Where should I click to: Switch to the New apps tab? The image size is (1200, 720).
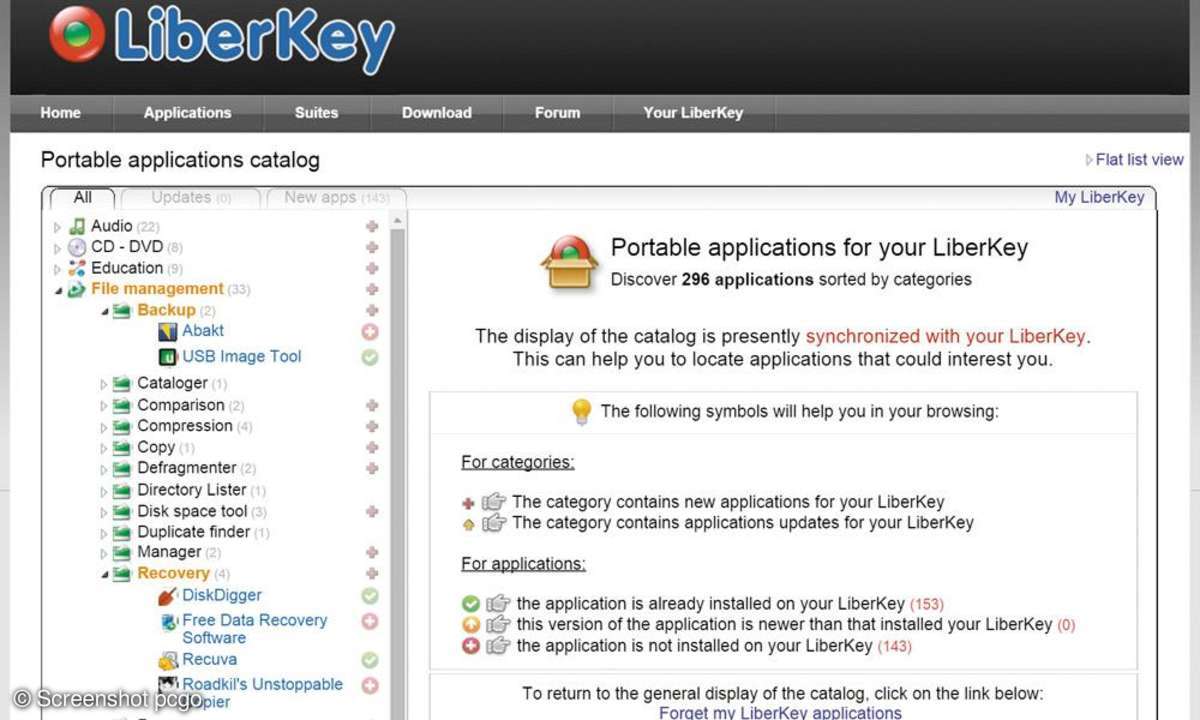[336, 198]
